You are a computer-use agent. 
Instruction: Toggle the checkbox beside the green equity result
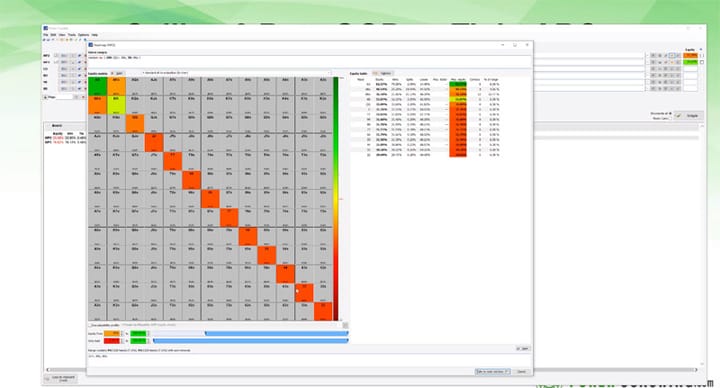click(702, 62)
